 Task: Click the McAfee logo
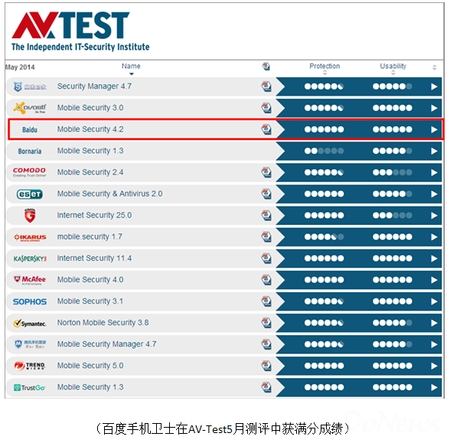[30, 280]
